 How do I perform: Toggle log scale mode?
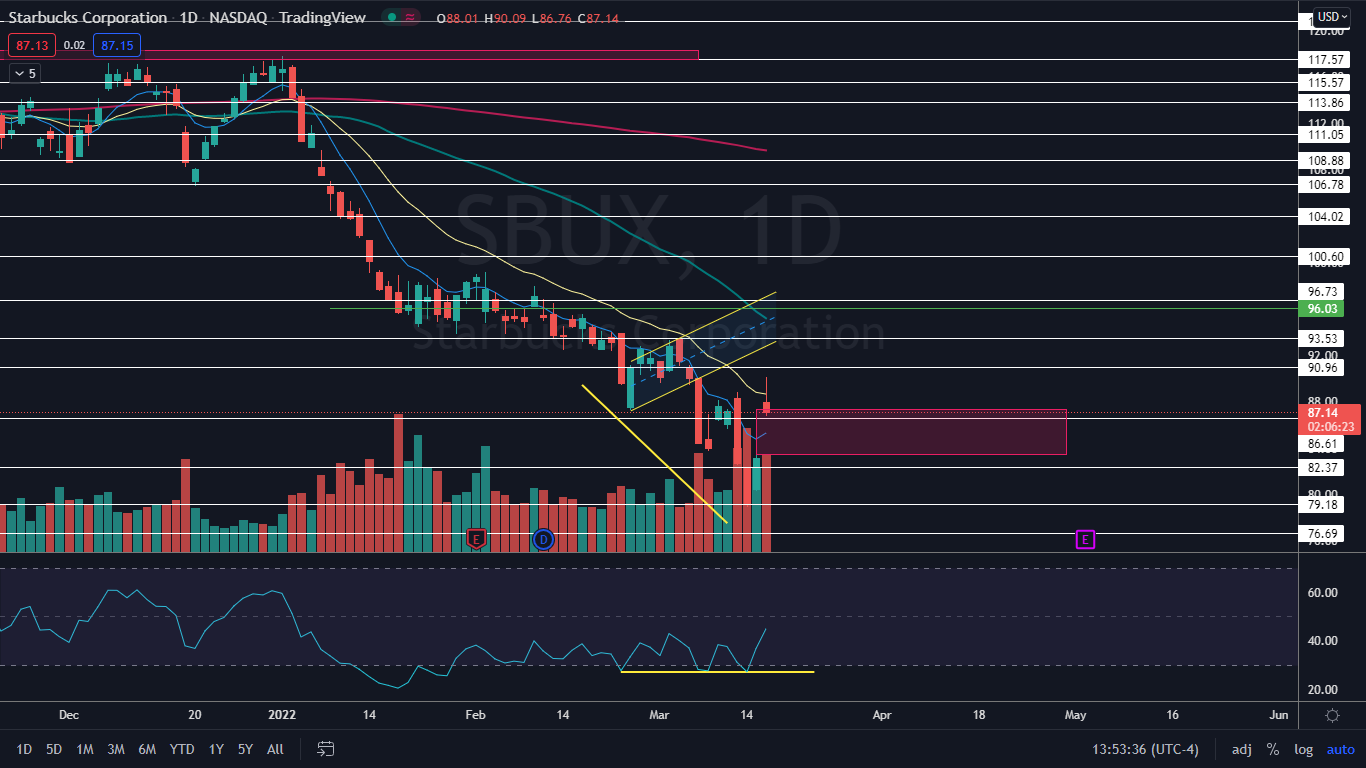[1303, 749]
